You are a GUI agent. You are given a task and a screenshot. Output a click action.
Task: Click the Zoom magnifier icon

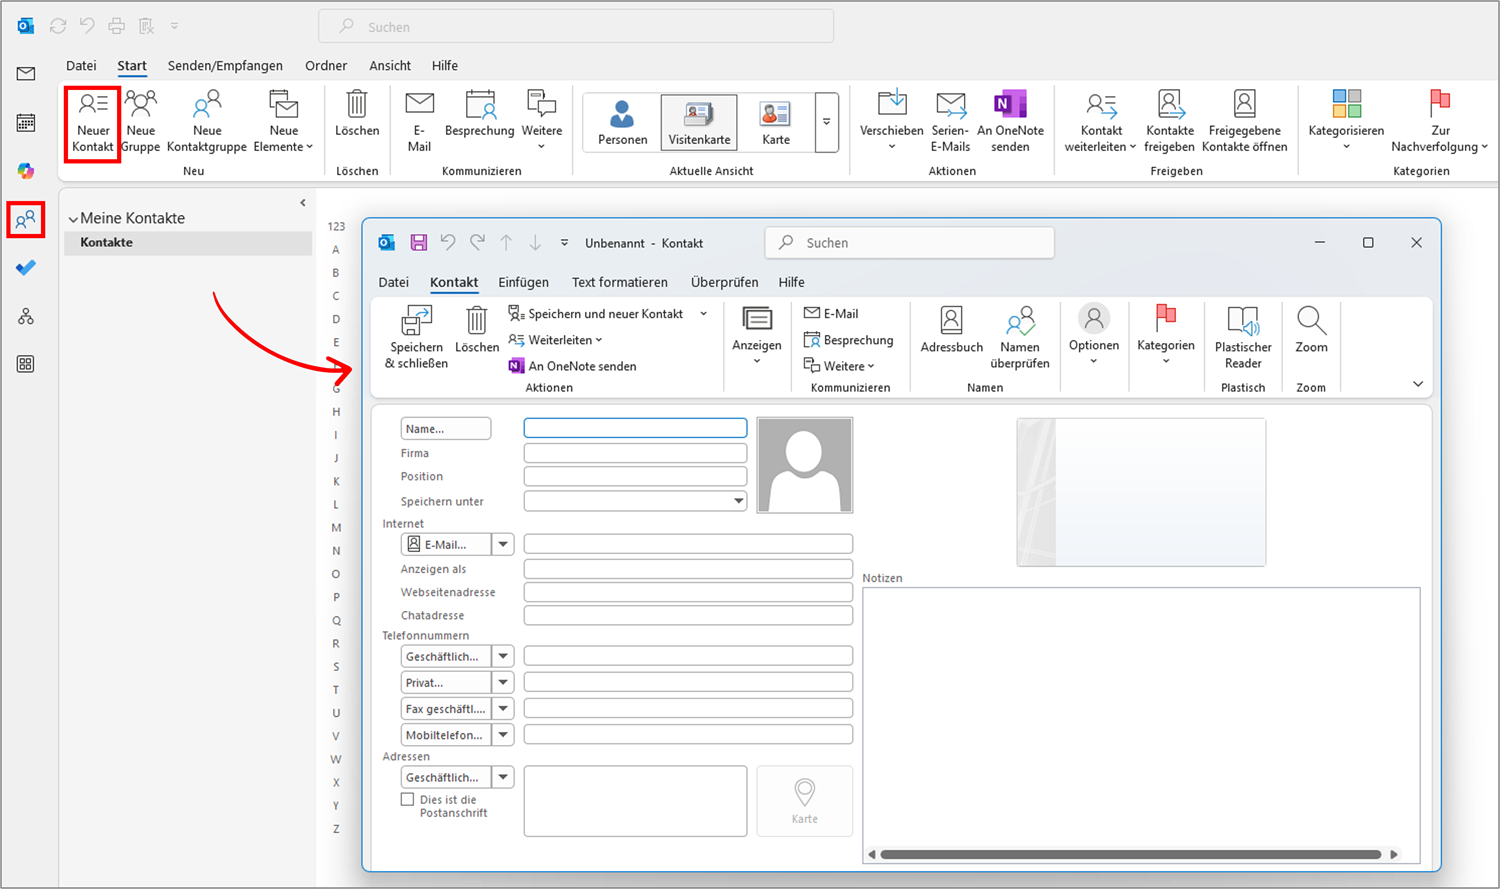pos(1310,321)
